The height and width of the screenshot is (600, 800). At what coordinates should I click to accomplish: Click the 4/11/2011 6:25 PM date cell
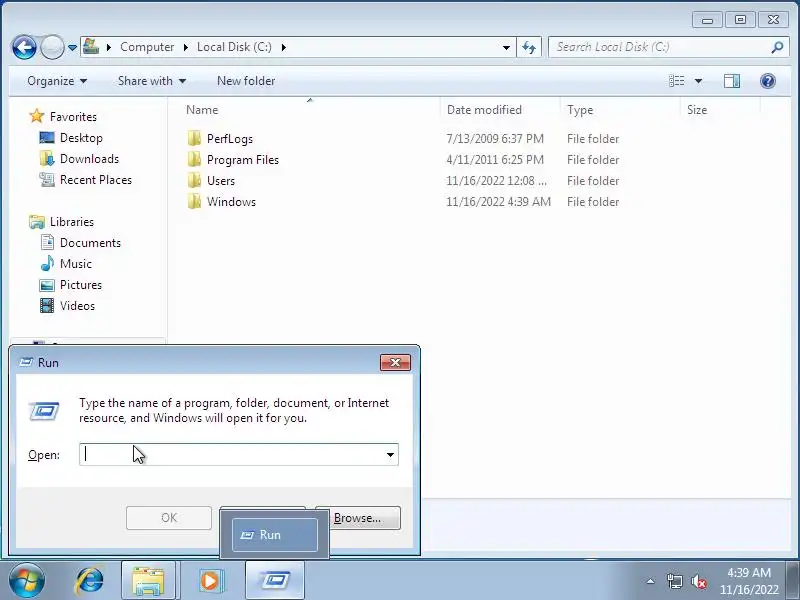pos(495,160)
